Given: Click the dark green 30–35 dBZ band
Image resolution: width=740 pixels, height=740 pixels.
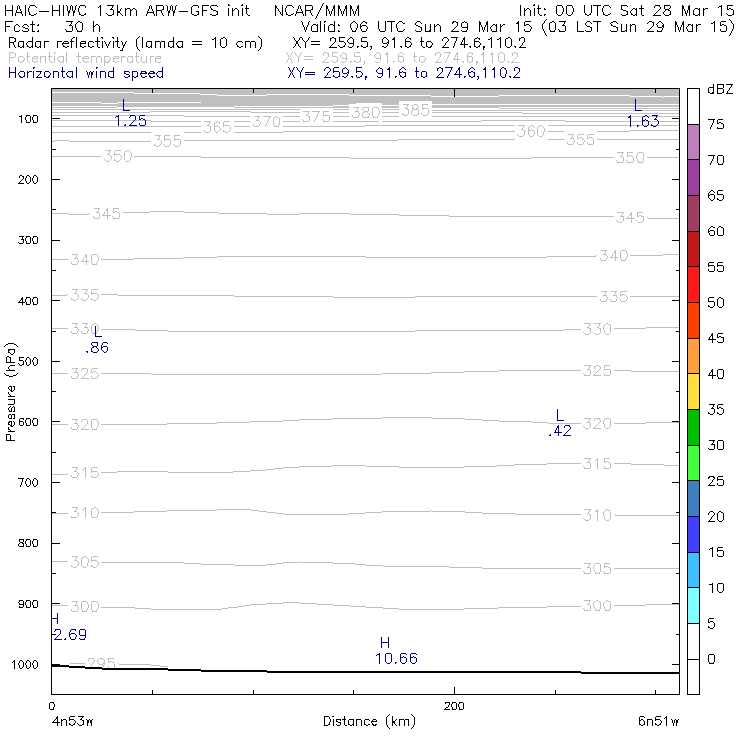Looking at the screenshot, I should (693, 427).
